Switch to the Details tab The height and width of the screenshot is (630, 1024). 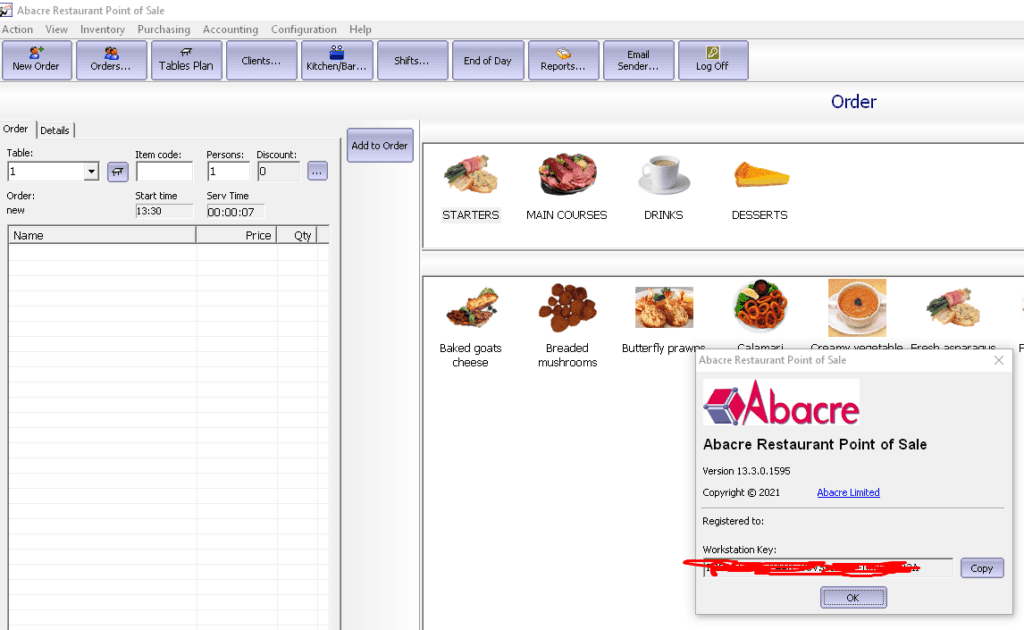pos(55,130)
